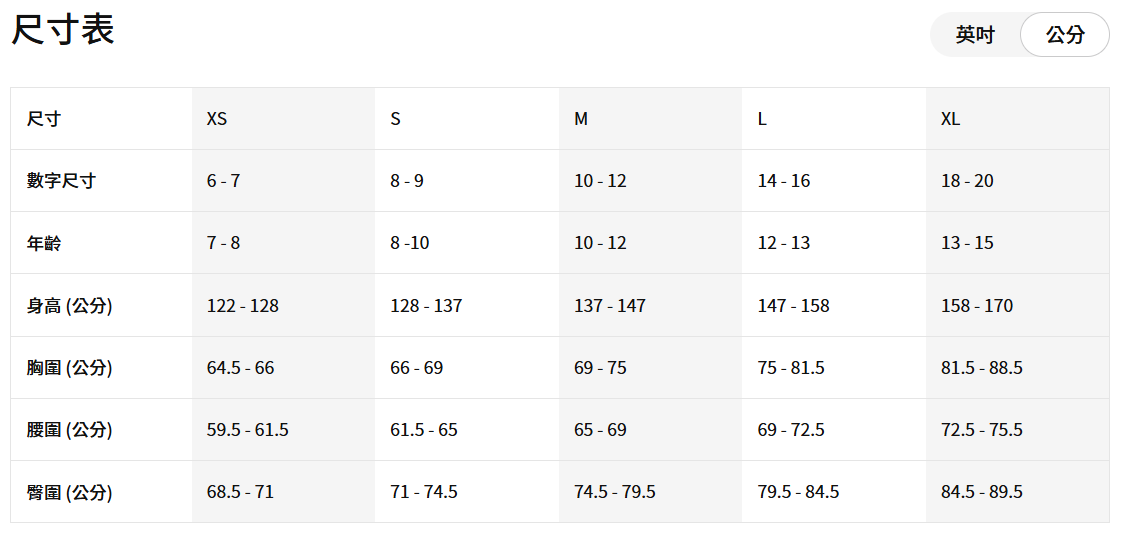
Task: Click the 尺寸 row header cell
Action: click(x=44, y=119)
